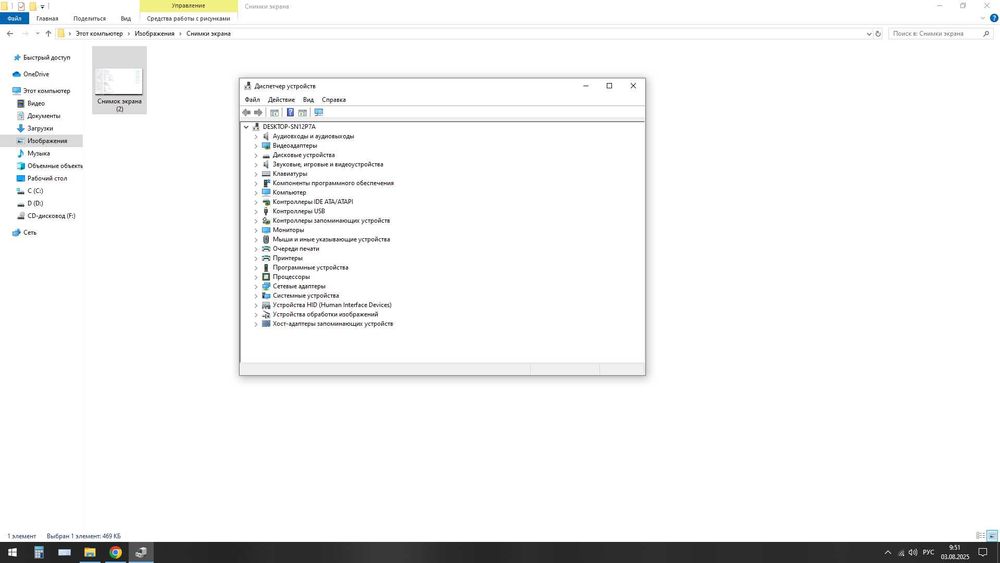Switch Explorer to large thumbnails view toggle
Image resolution: width=1000 pixels, height=563 pixels.
pos(992,536)
